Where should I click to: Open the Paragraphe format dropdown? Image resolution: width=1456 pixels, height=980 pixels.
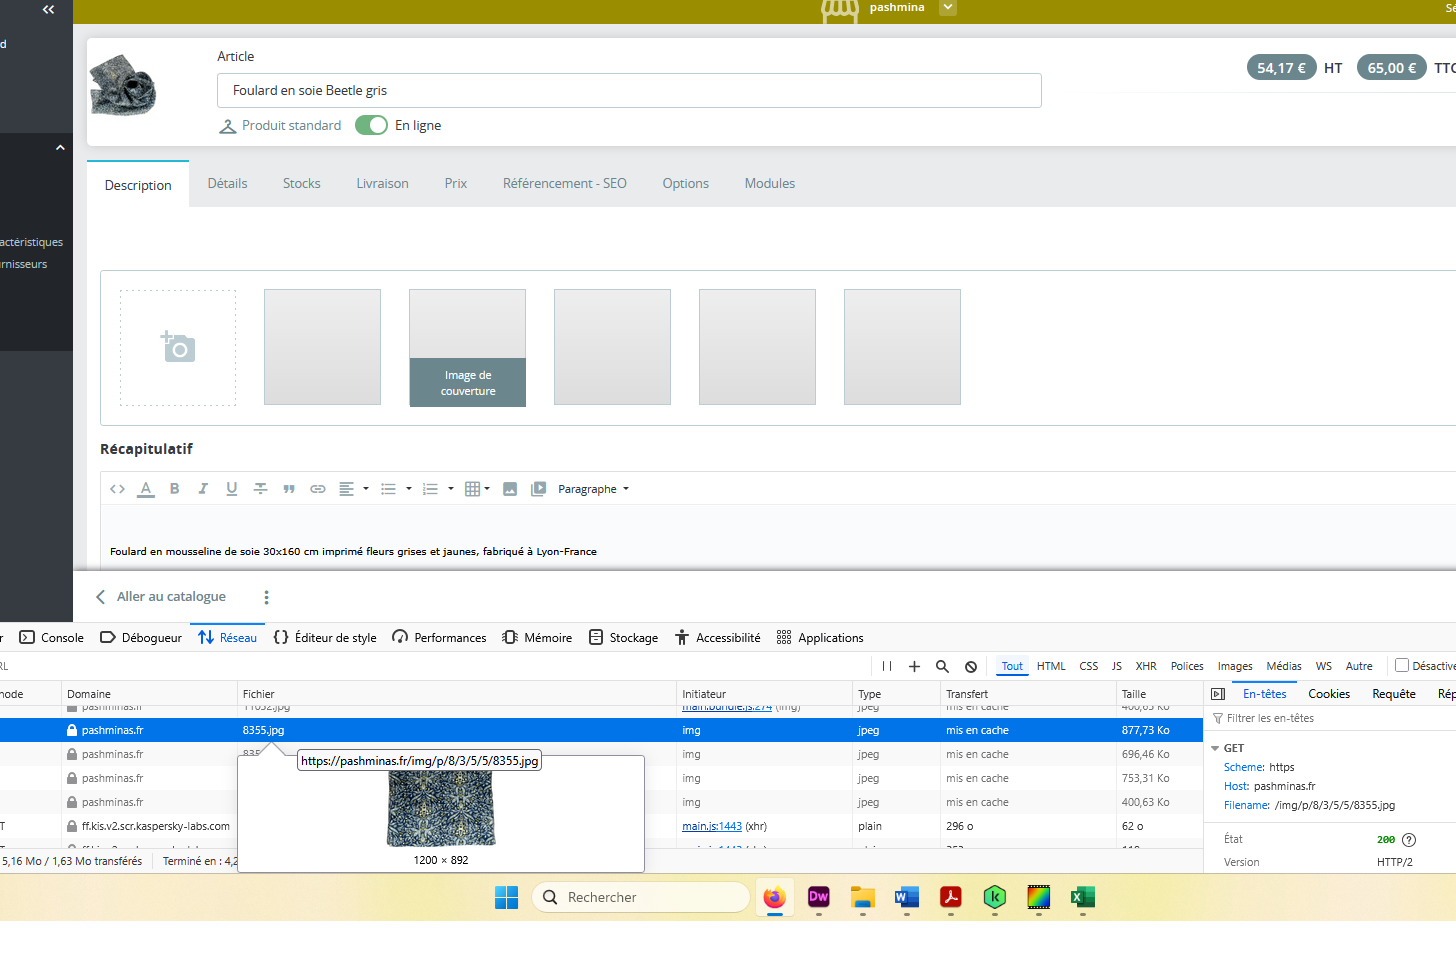pos(593,489)
